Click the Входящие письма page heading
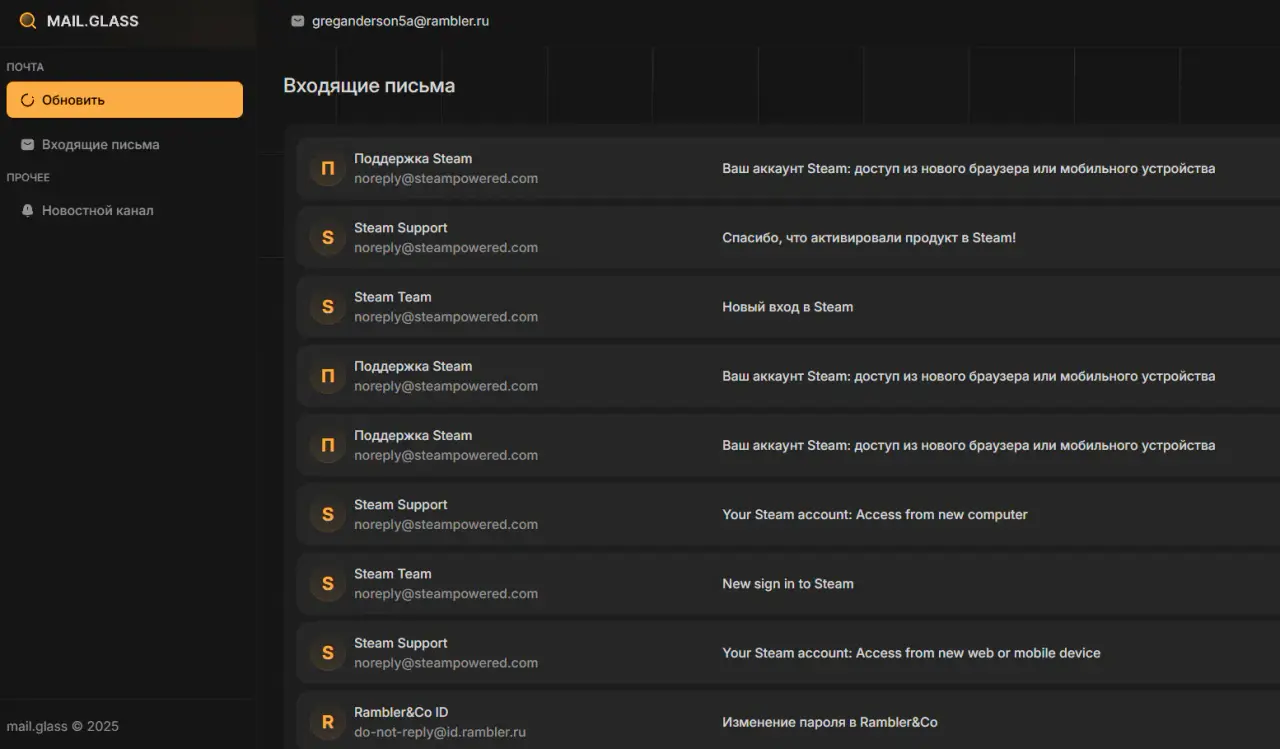Viewport: 1280px width, 749px height. pos(369,86)
